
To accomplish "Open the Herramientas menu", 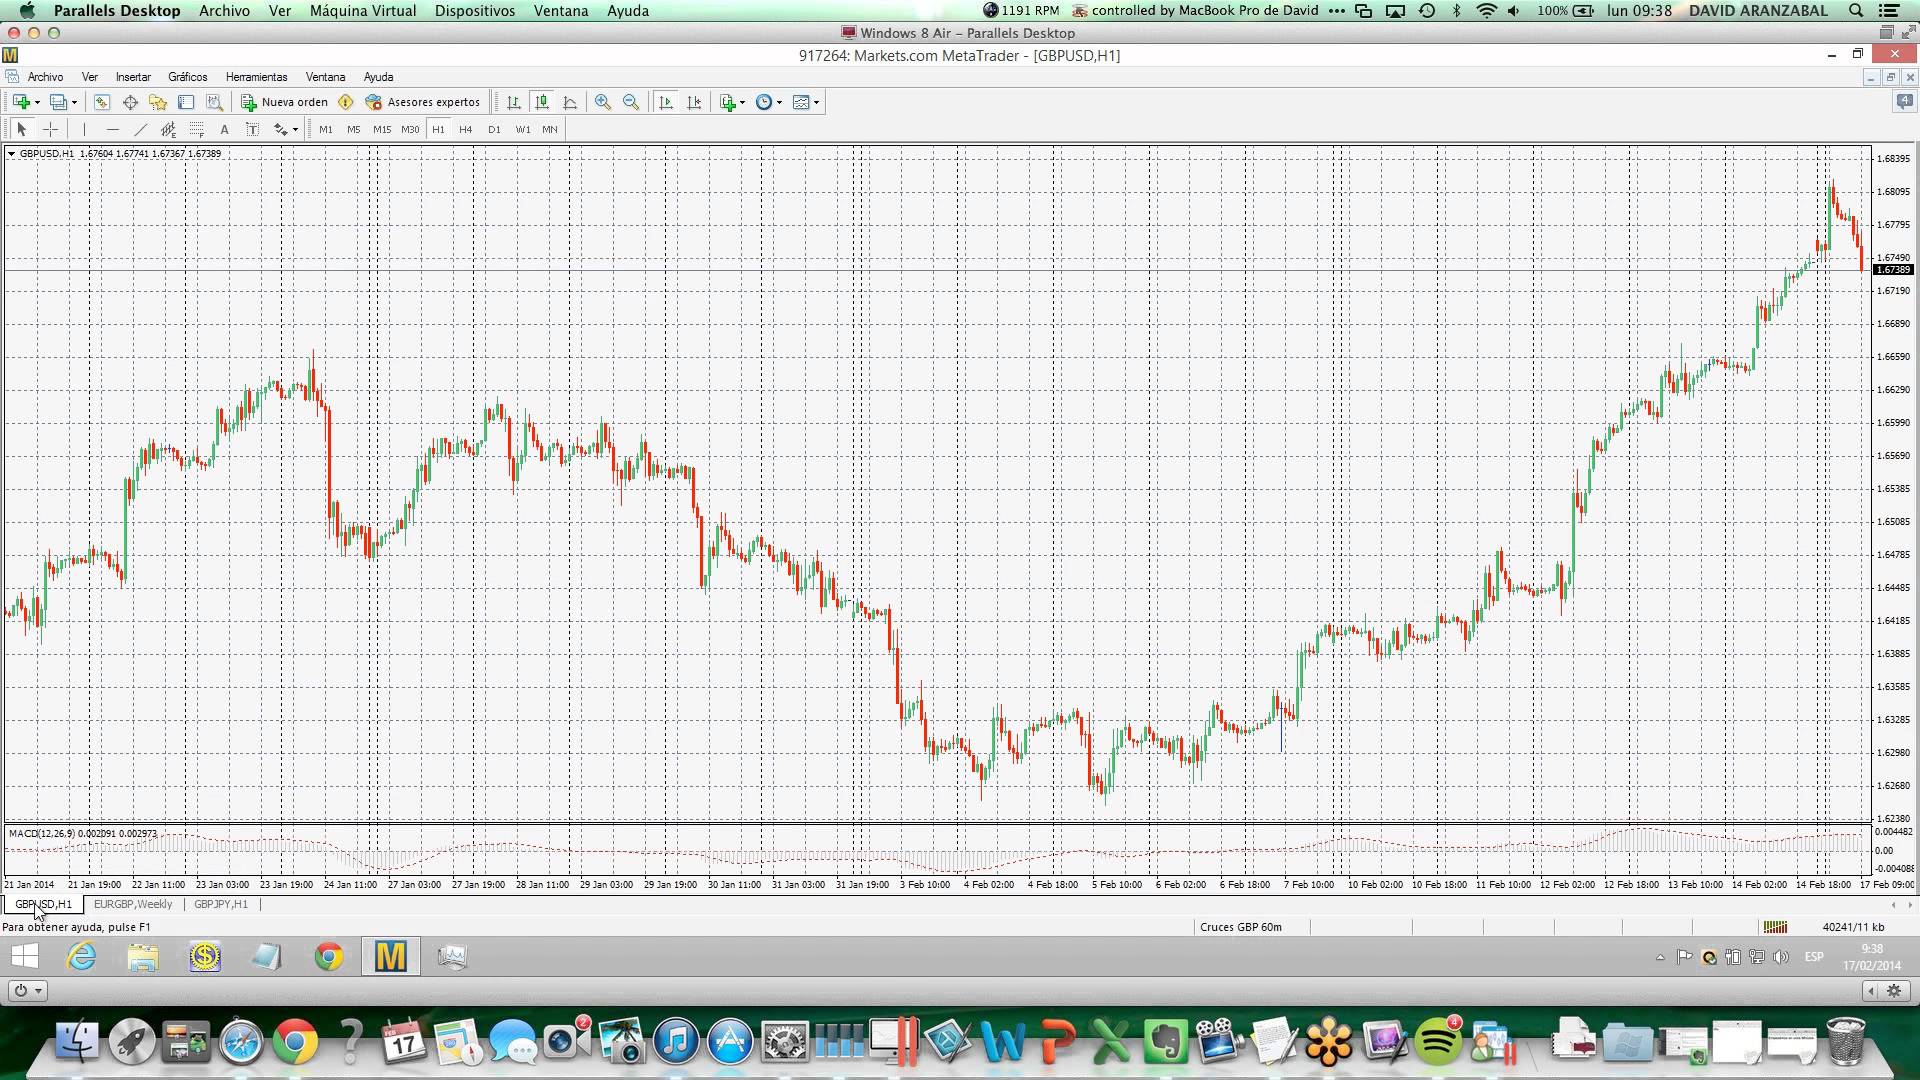I will [256, 77].
